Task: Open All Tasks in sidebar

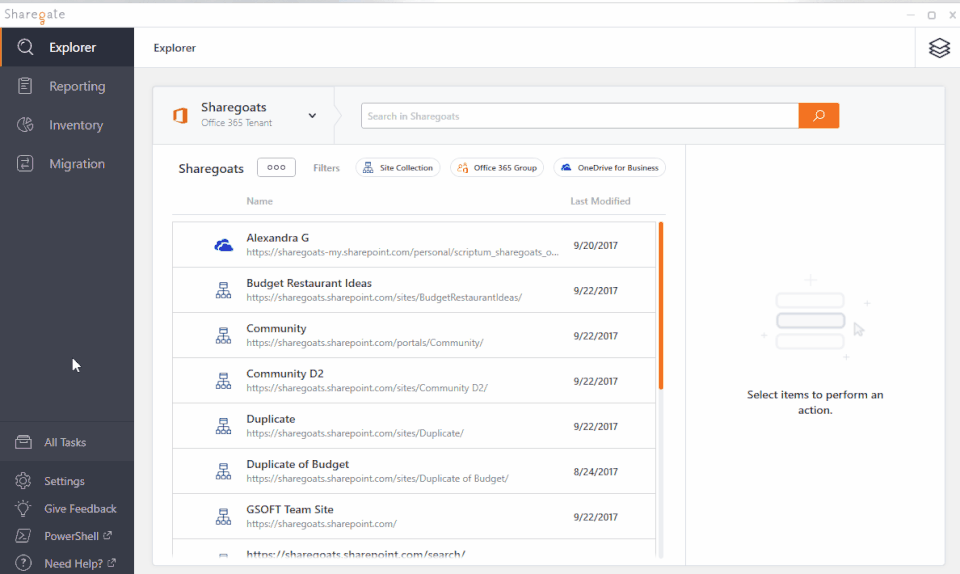Action: (x=67, y=442)
